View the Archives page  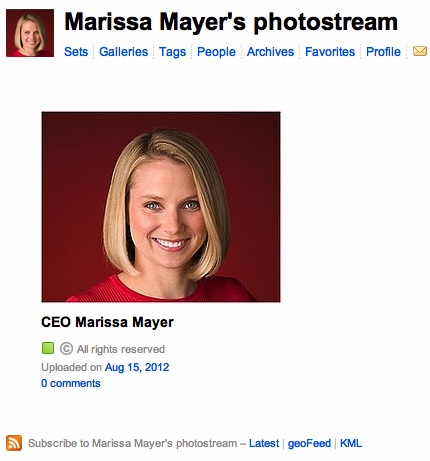click(270, 52)
